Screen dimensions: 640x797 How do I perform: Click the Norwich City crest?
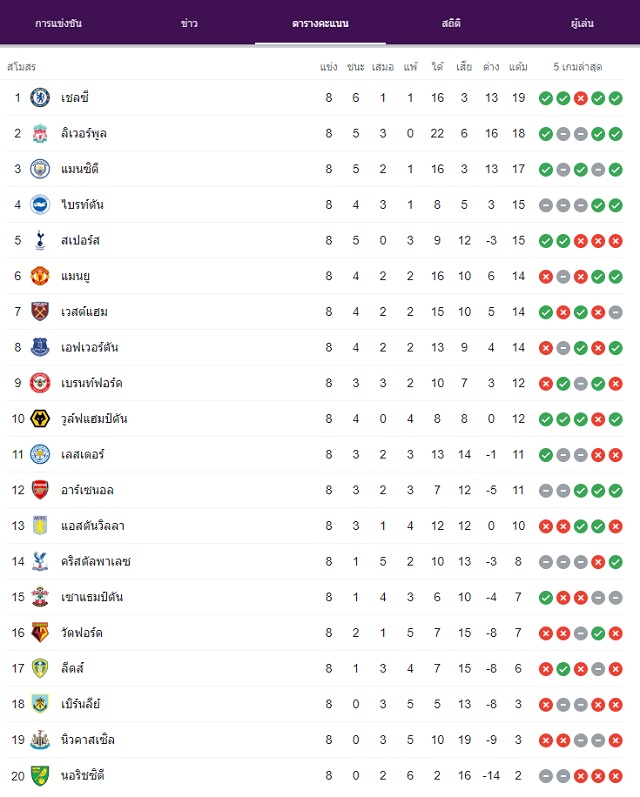click(40, 776)
